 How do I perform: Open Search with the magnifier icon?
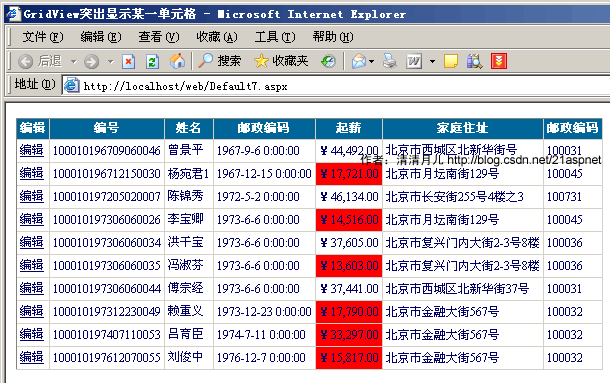coord(205,61)
